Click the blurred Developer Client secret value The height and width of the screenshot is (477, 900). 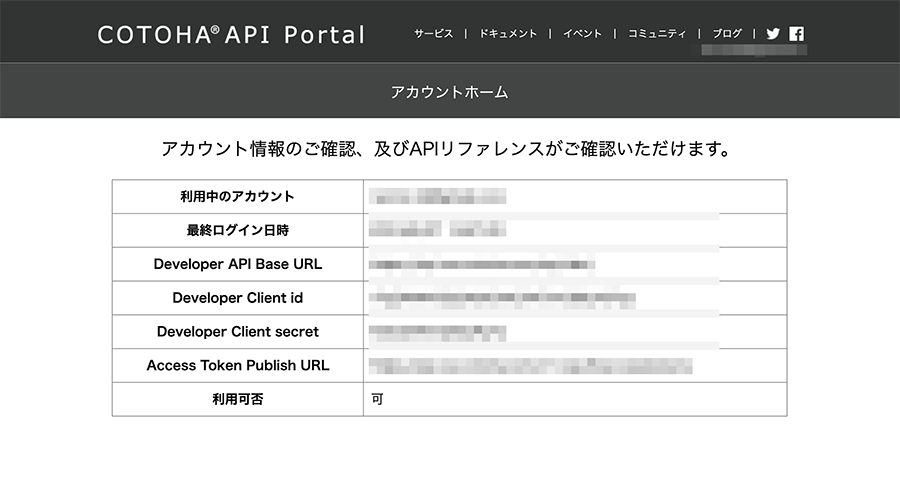[x=437, y=333]
